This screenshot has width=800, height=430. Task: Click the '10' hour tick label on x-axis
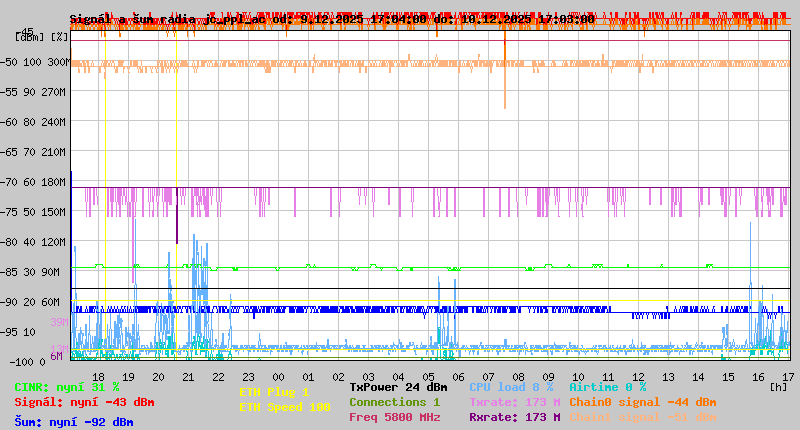(578, 377)
